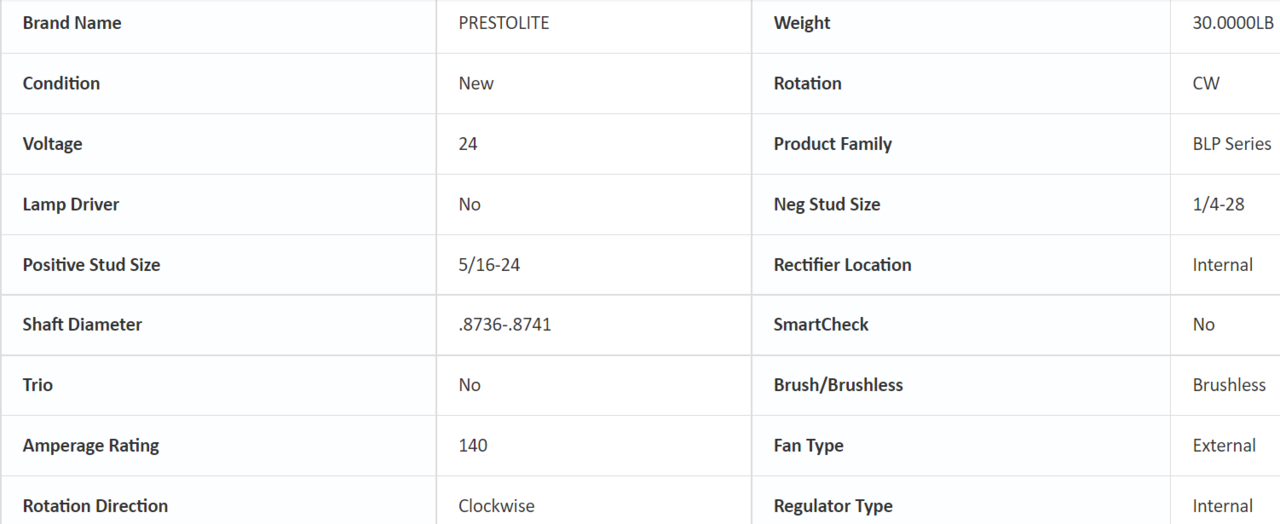Click the Brushless value
1280x524 pixels.
click(x=1229, y=385)
